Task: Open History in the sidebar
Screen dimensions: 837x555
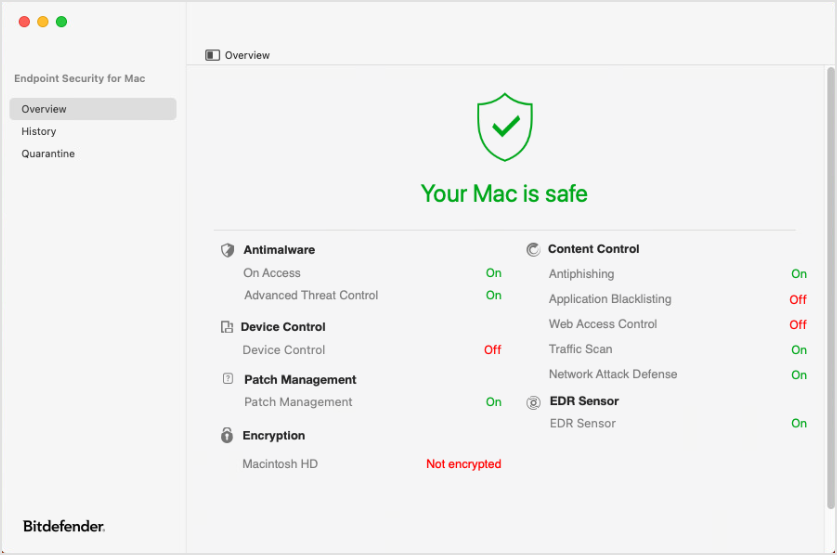Action: [39, 131]
